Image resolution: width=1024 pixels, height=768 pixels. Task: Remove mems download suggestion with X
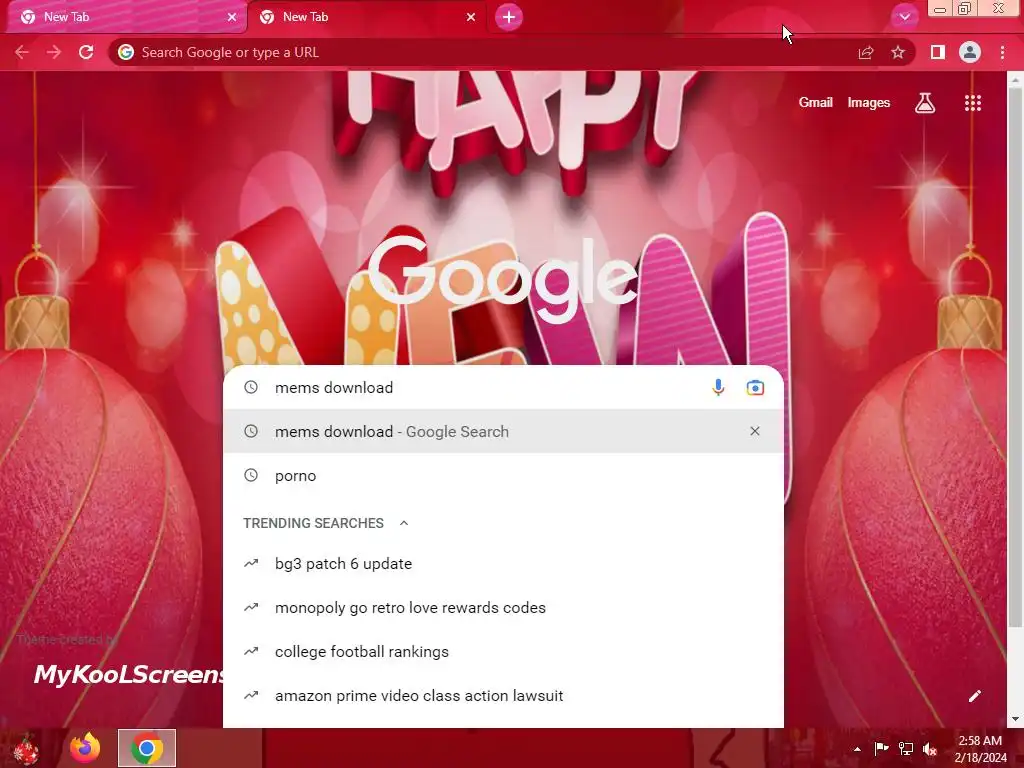tap(755, 431)
